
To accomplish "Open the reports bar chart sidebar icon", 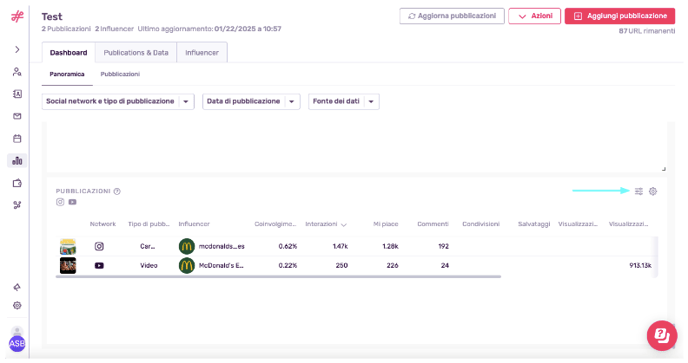I will point(17,161).
